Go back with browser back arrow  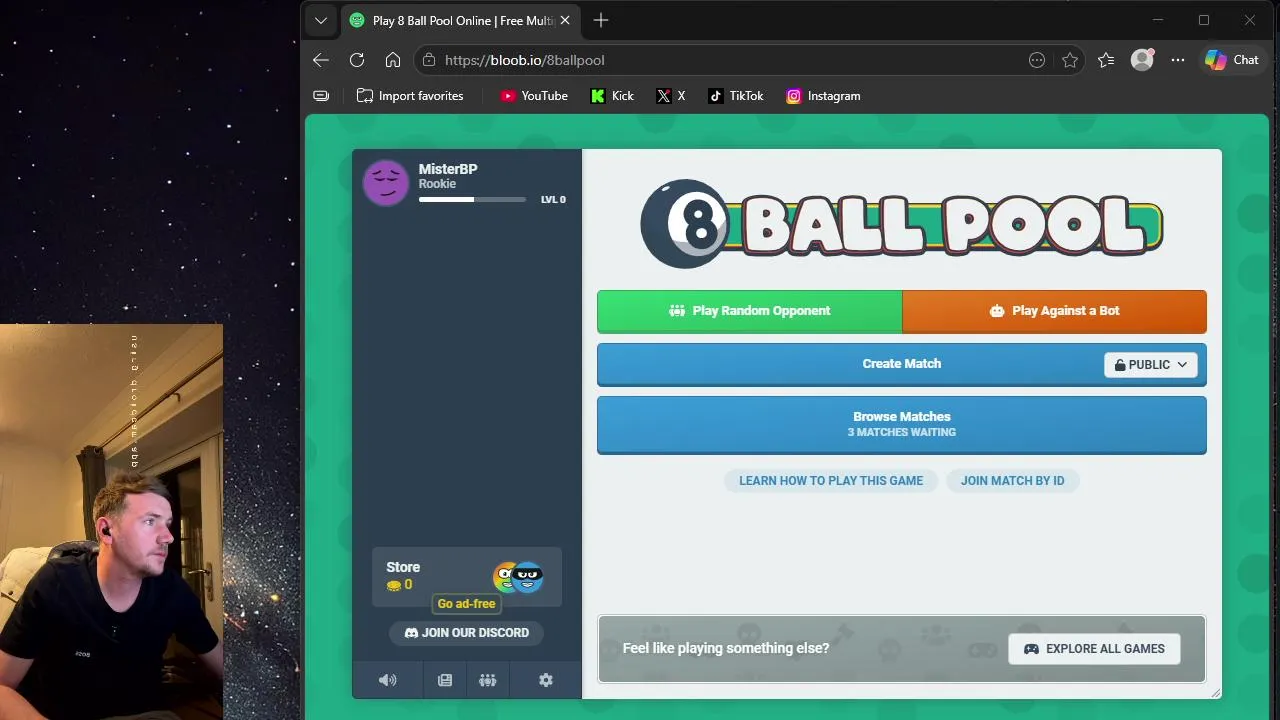pos(321,60)
